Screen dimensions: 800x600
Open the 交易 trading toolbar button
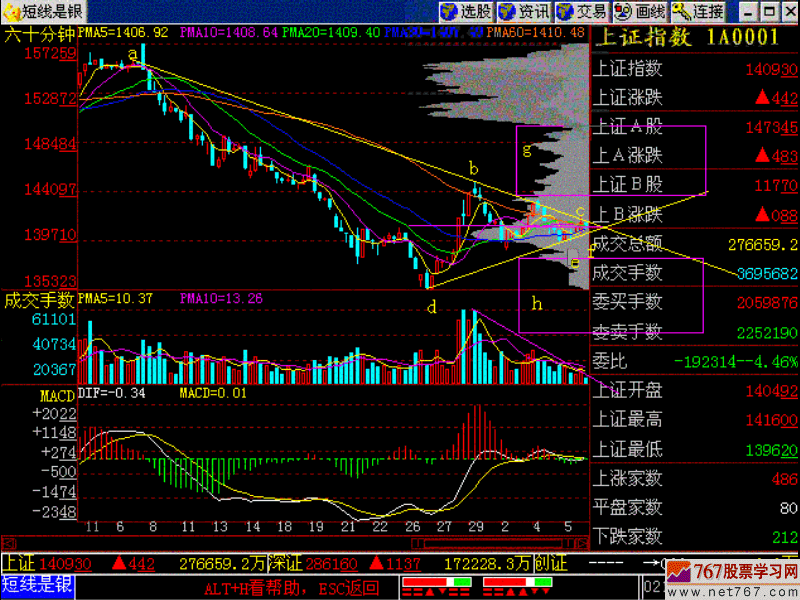(x=581, y=12)
